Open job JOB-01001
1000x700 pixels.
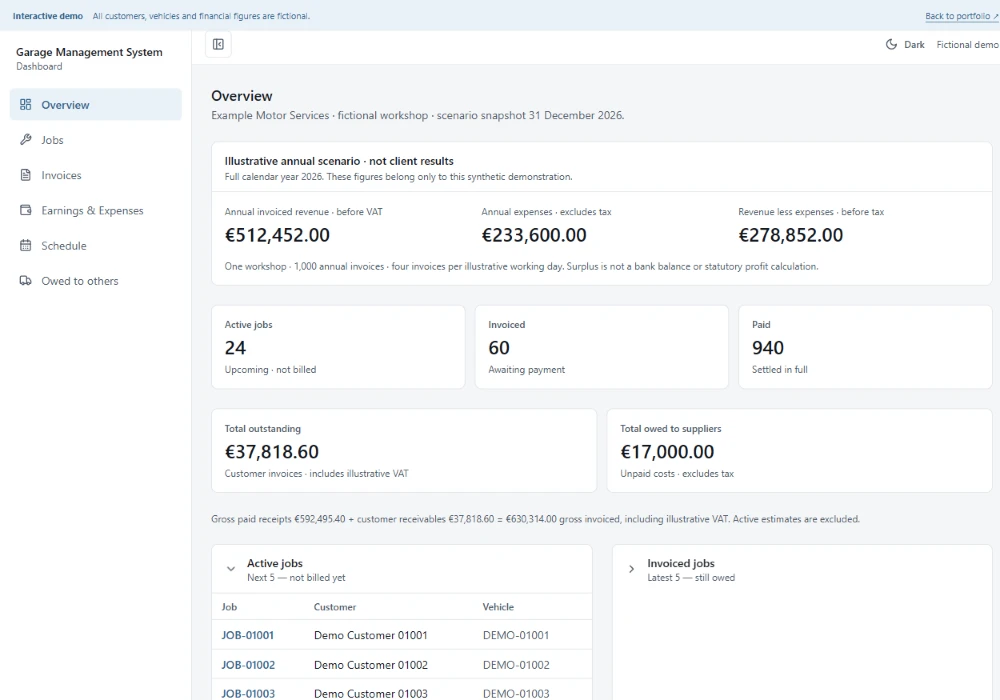(247, 635)
